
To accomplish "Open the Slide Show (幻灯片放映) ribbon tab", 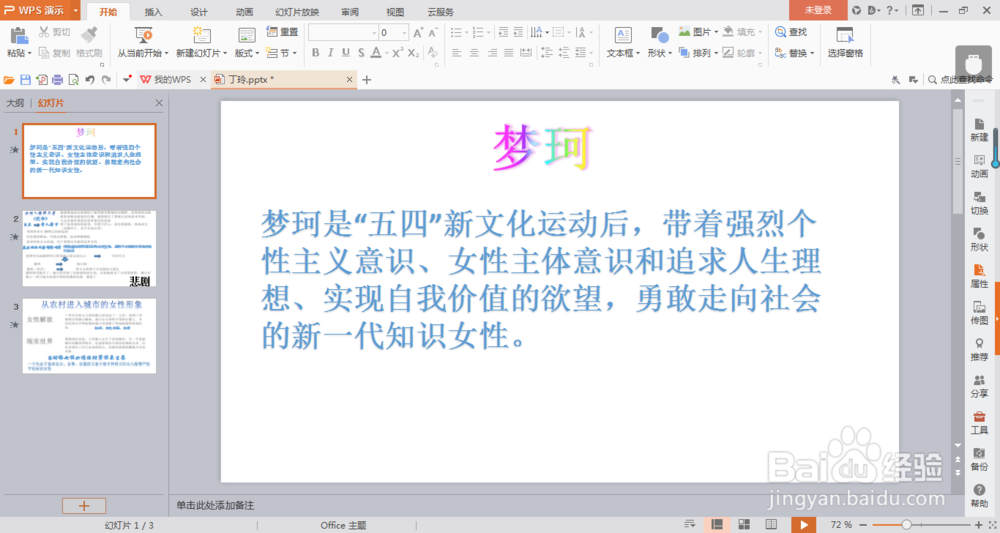I will [x=297, y=11].
